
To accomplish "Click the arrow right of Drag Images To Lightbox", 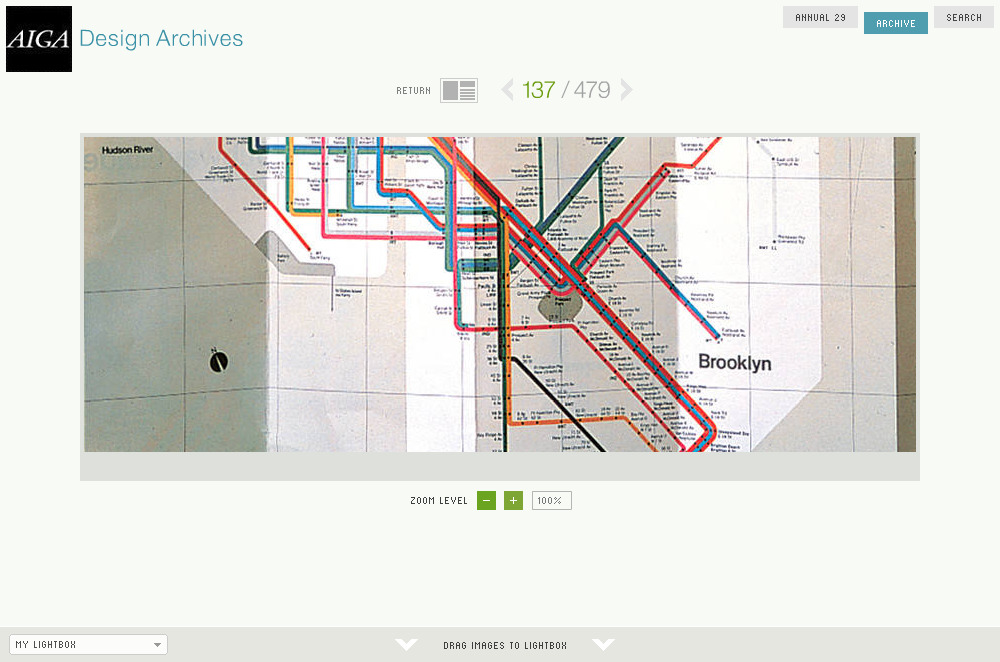I will coord(603,645).
